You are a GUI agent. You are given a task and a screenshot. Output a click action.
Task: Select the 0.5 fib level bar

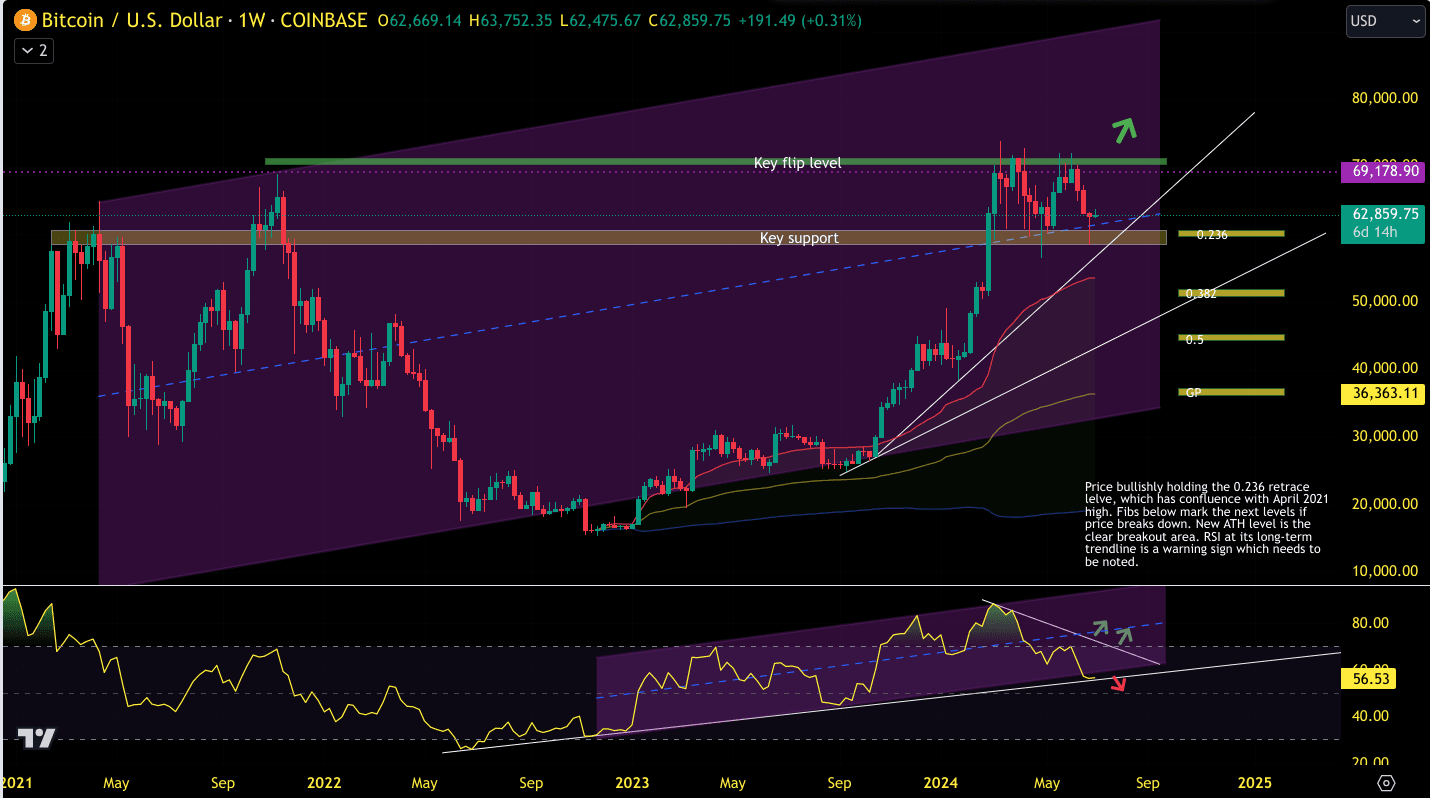click(x=1231, y=338)
